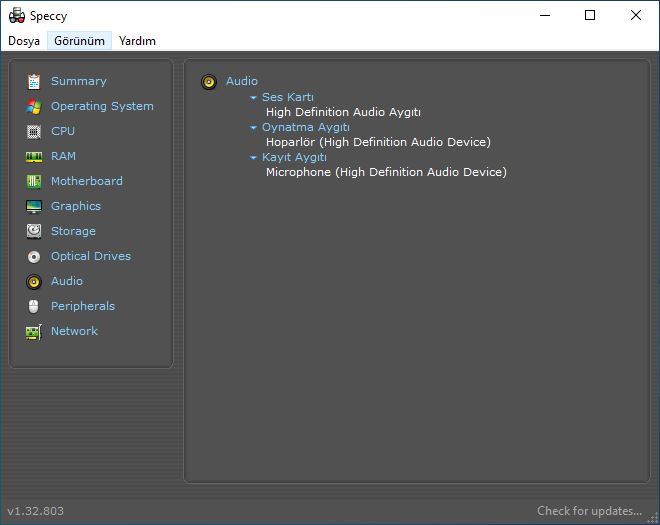Open the Yardım menu
The height and width of the screenshot is (525, 660).
137,41
